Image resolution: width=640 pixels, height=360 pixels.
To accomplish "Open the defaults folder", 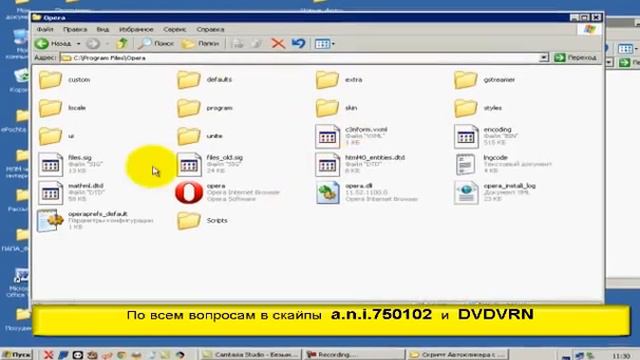I will point(189,80).
